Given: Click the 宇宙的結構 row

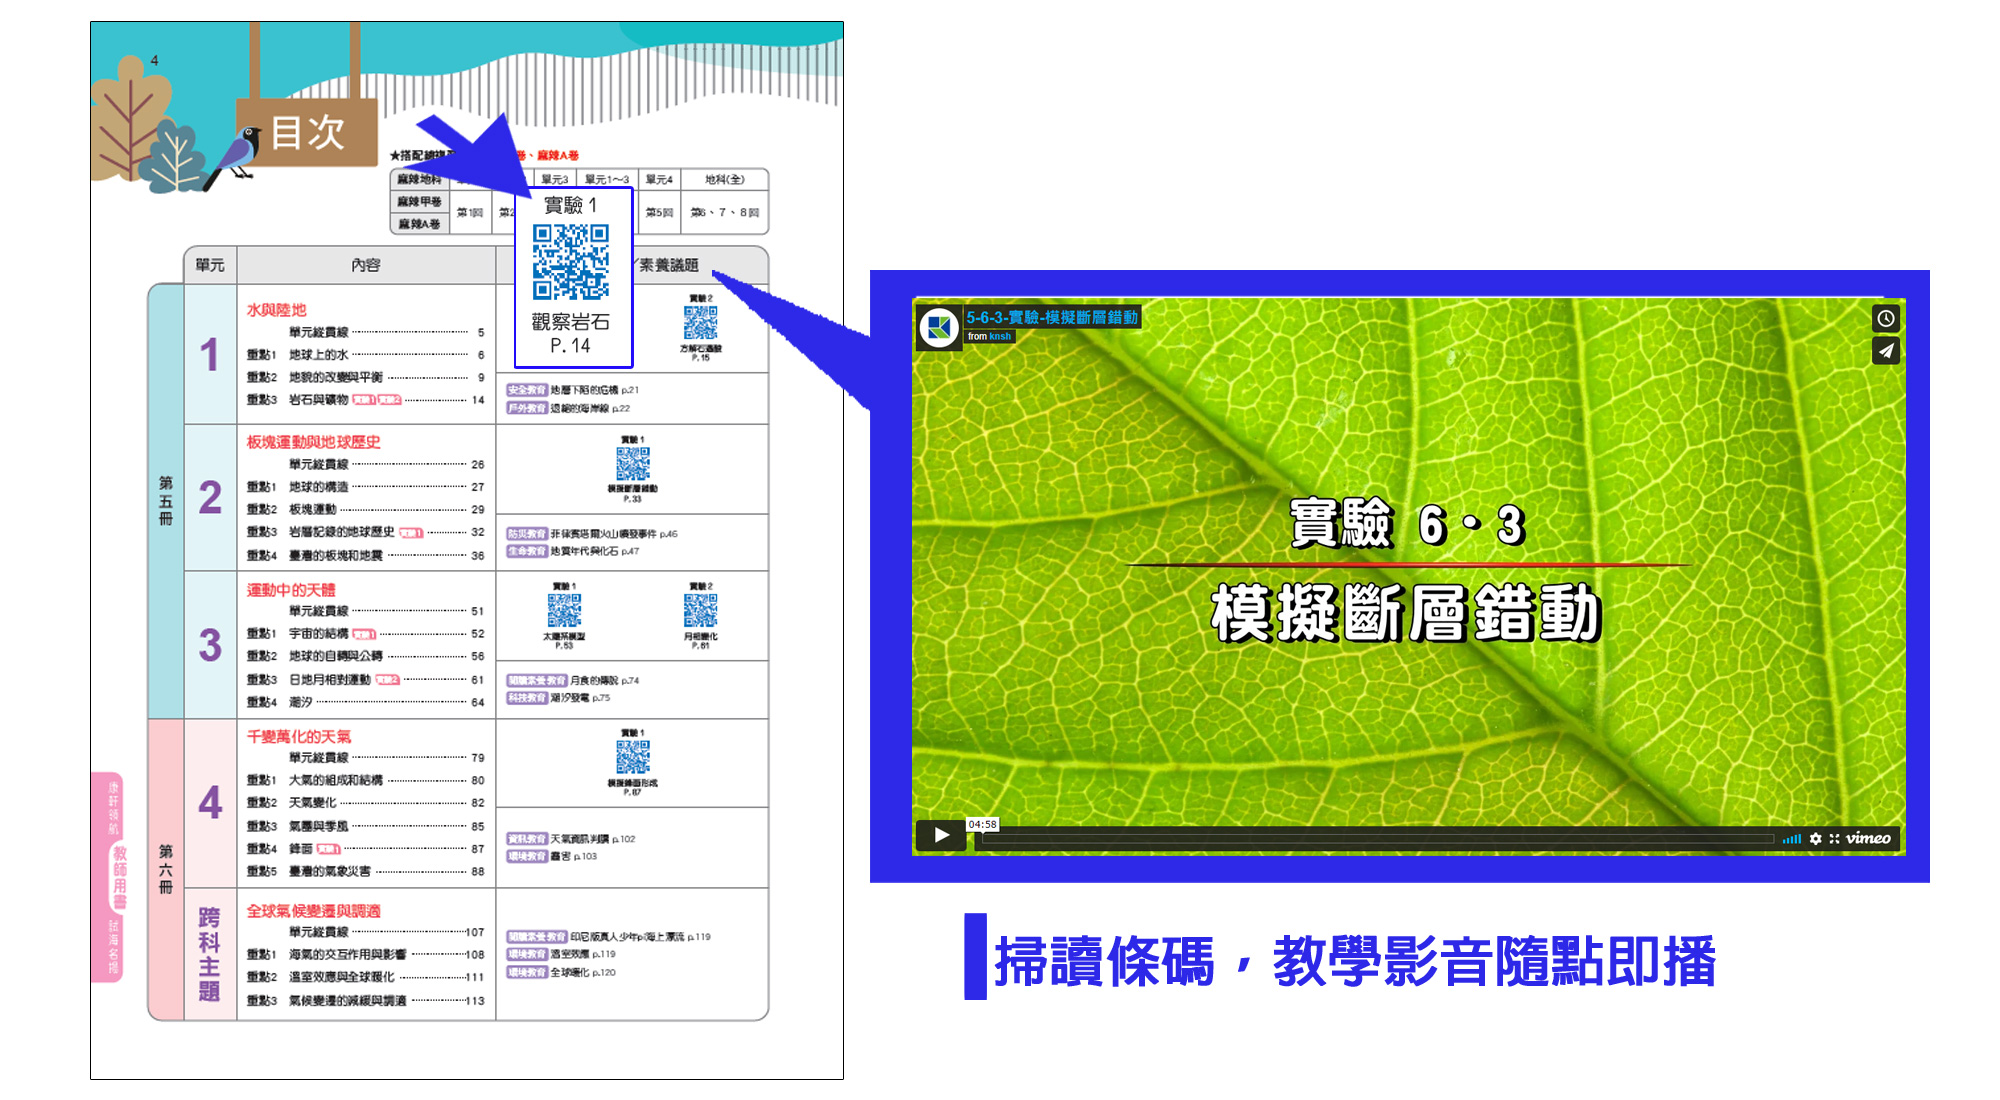Looking at the screenshot, I should pyautogui.click(x=366, y=634).
